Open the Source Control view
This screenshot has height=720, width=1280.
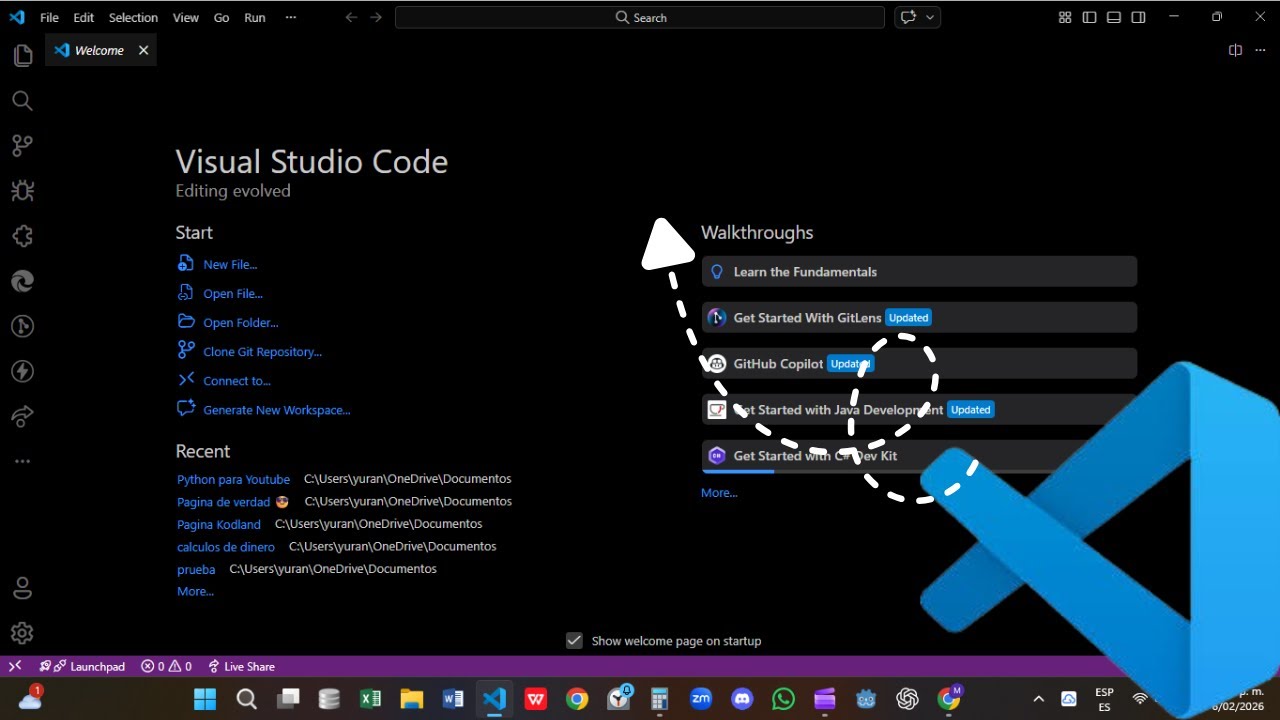click(22, 146)
